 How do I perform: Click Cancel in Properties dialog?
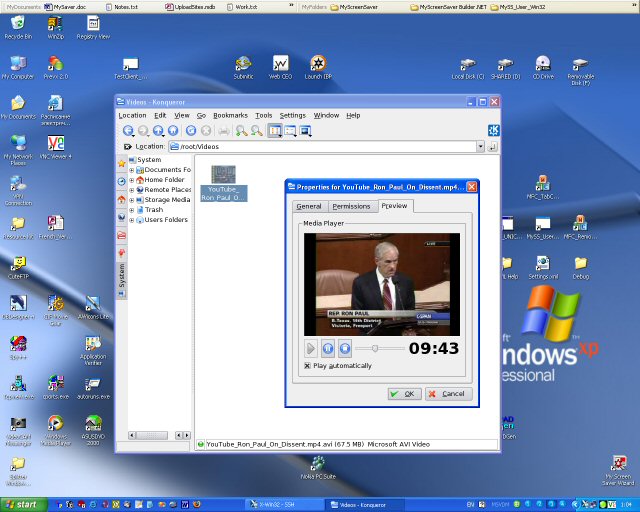coord(449,394)
